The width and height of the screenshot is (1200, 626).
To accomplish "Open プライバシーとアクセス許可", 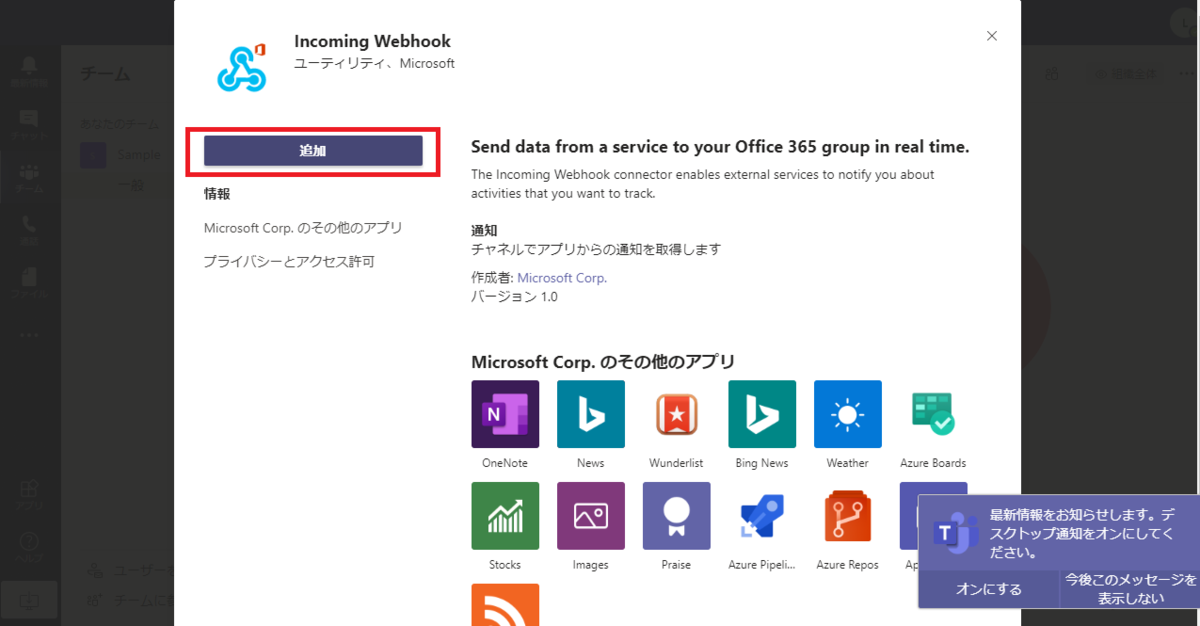I will click(289, 262).
